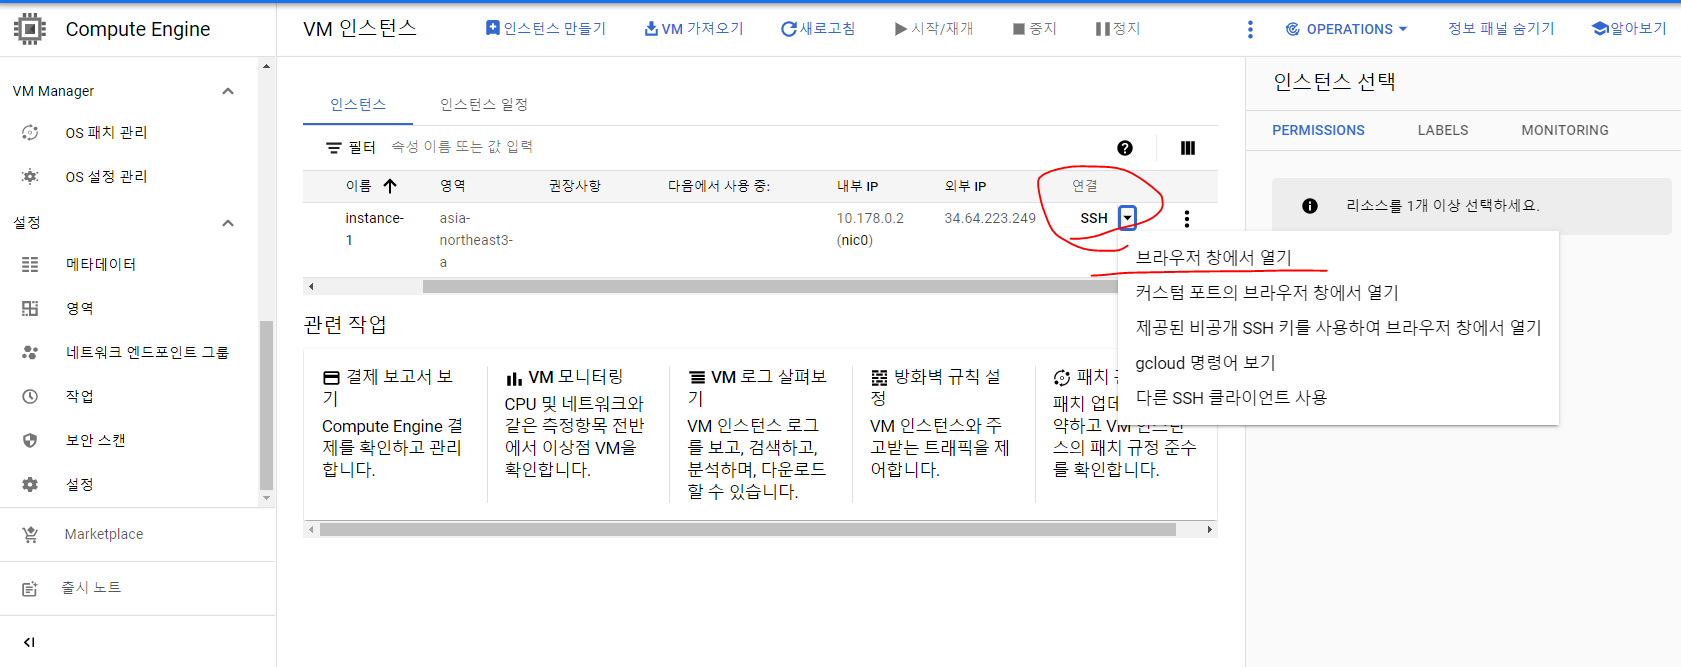Switch to 인스턴스 tab
1681x667 pixels.
(x=358, y=105)
